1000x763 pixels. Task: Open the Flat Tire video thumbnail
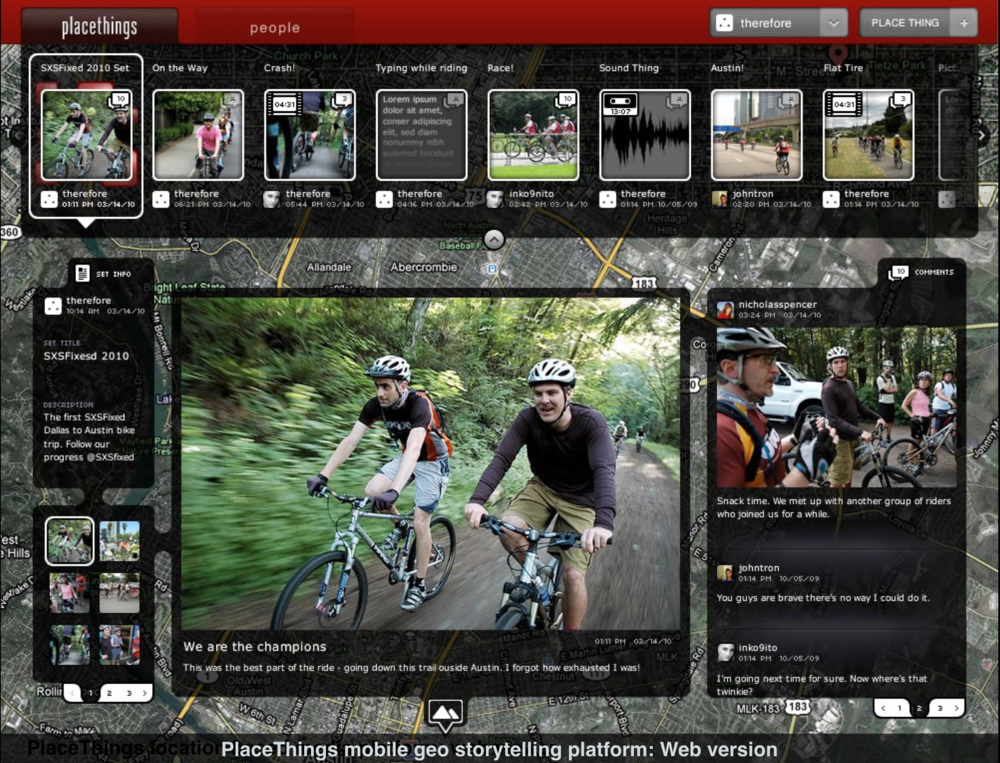(x=869, y=135)
